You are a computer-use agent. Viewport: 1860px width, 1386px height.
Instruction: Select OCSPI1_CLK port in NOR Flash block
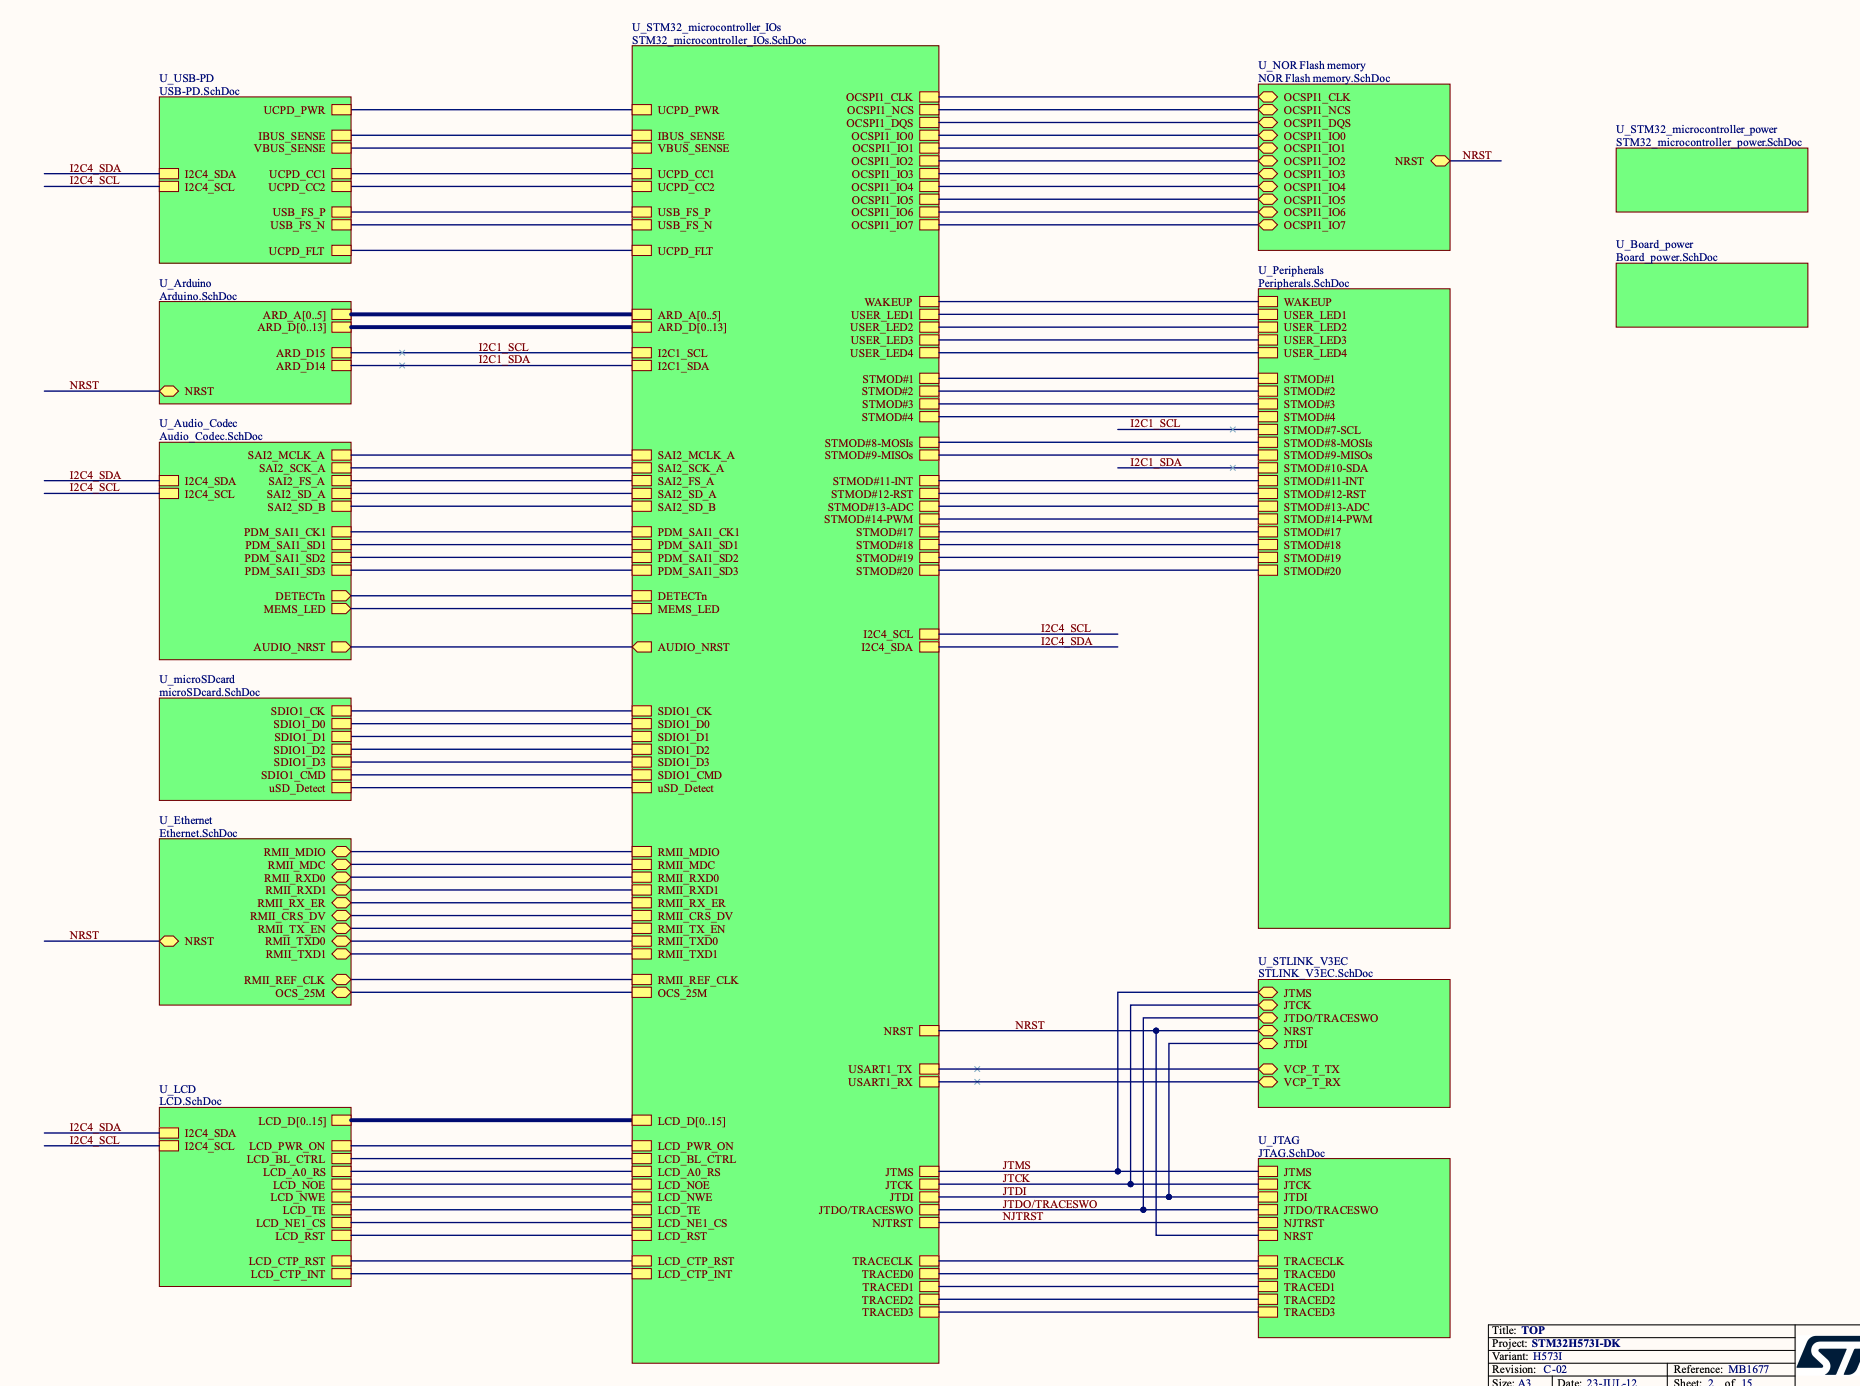(1268, 97)
